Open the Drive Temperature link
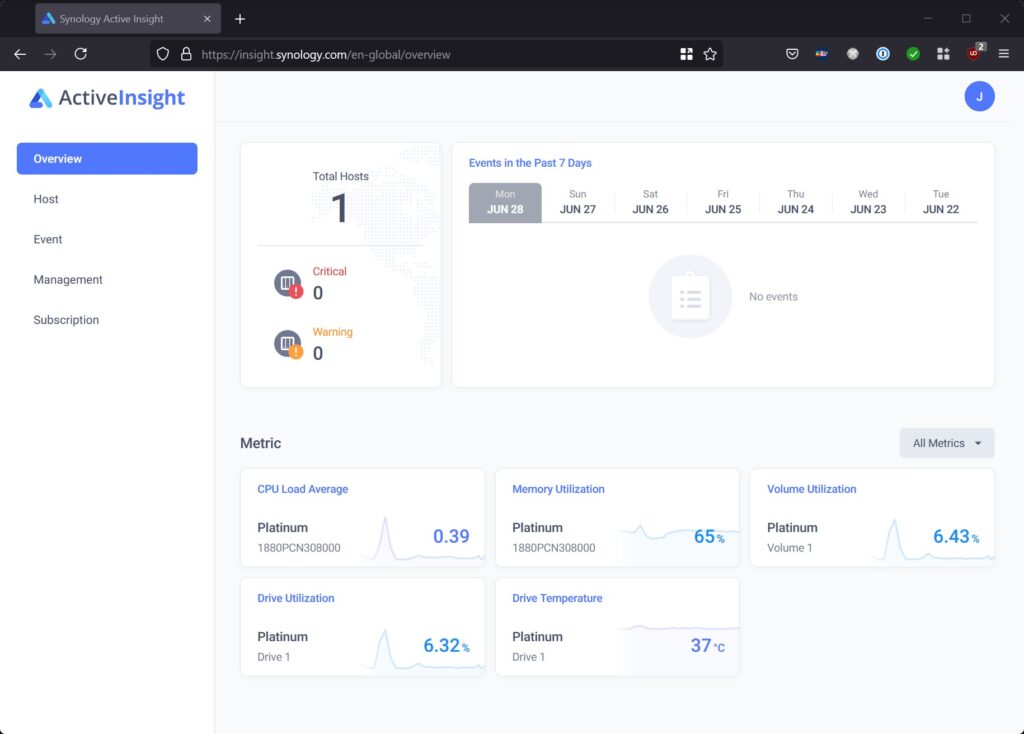This screenshot has height=734, width=1024. (x=557, y=598)
